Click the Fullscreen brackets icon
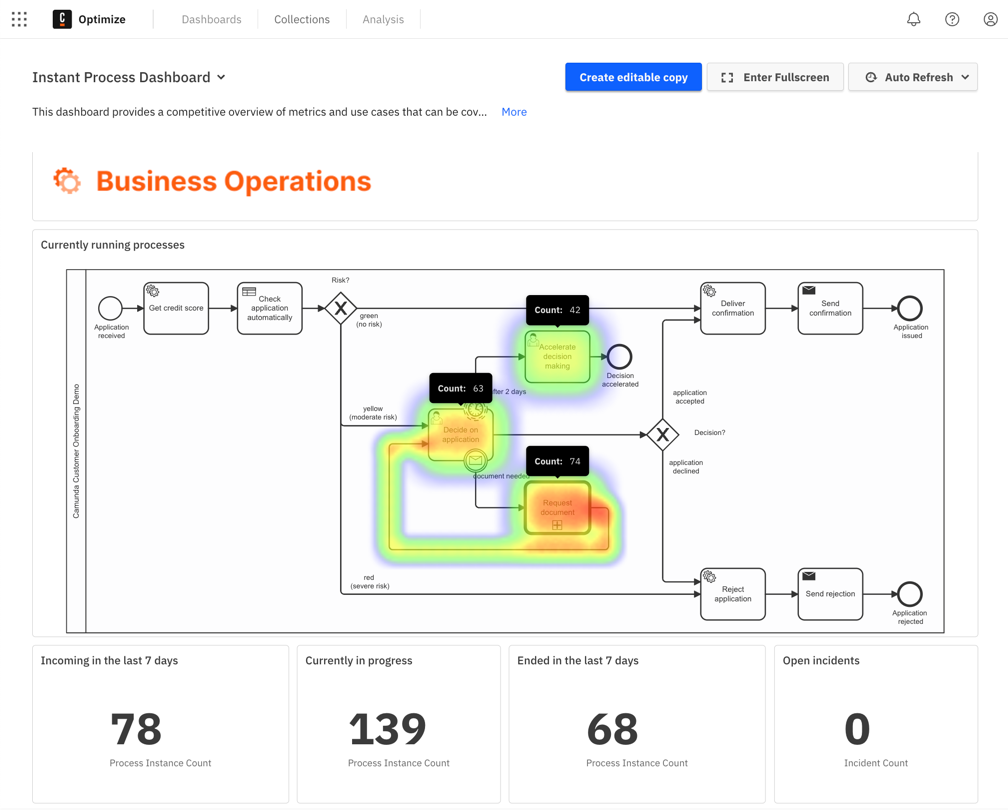Viewport: 1008px width, 811px height. pos(727,77)
